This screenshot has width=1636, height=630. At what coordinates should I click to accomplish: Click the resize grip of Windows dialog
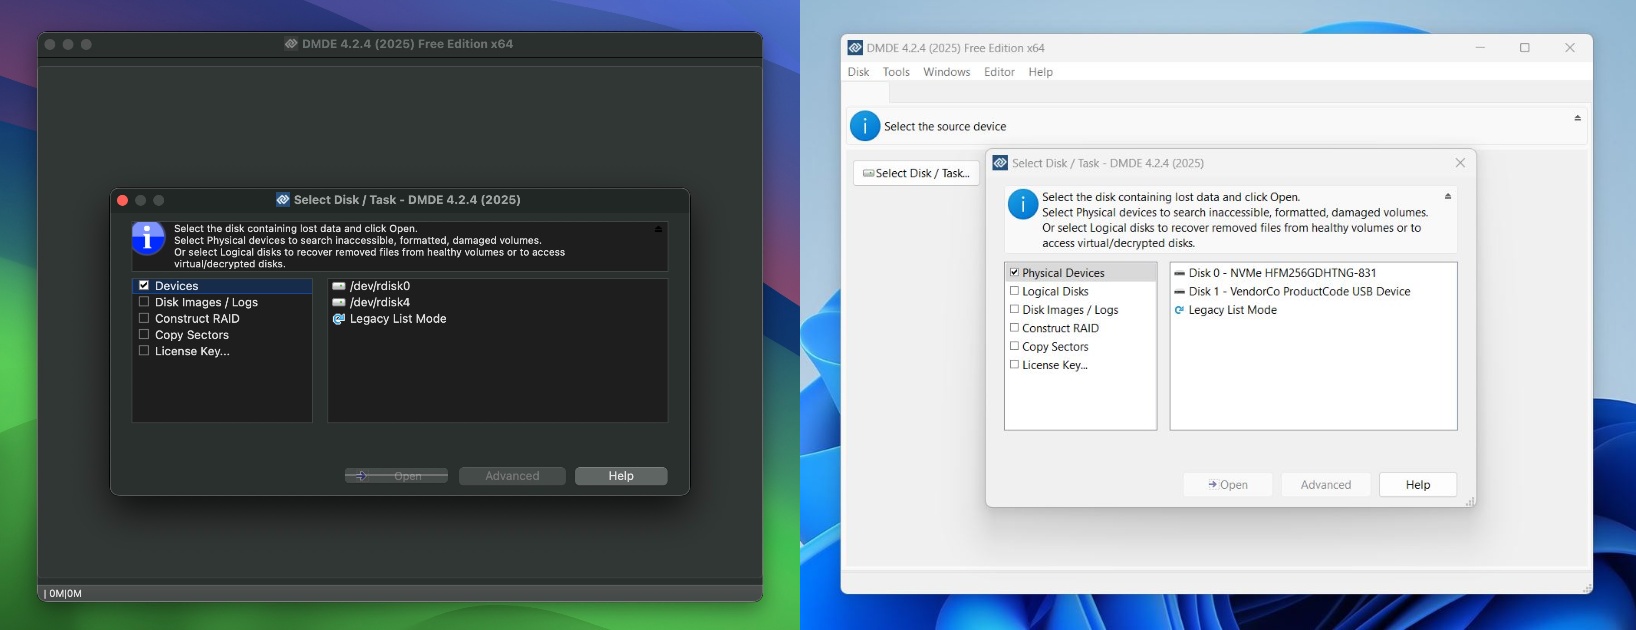pos(1469,501)
